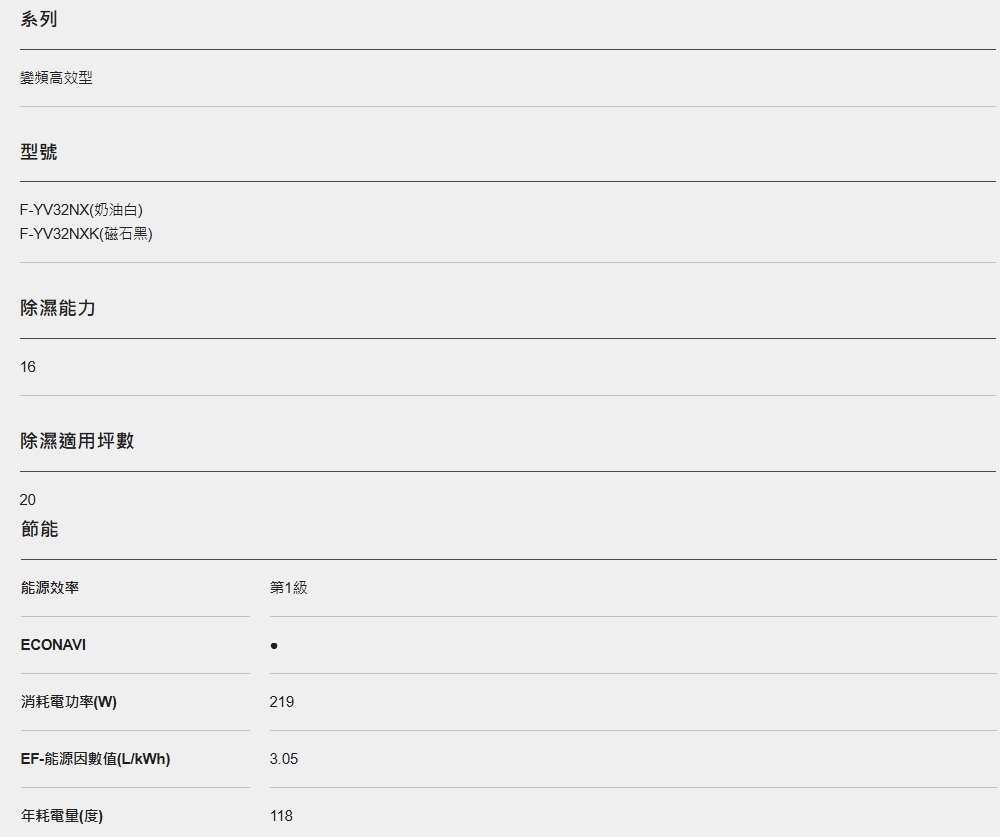
Task: Click the ECONAVI bullet dot indicator
Action: coord(274,646)
